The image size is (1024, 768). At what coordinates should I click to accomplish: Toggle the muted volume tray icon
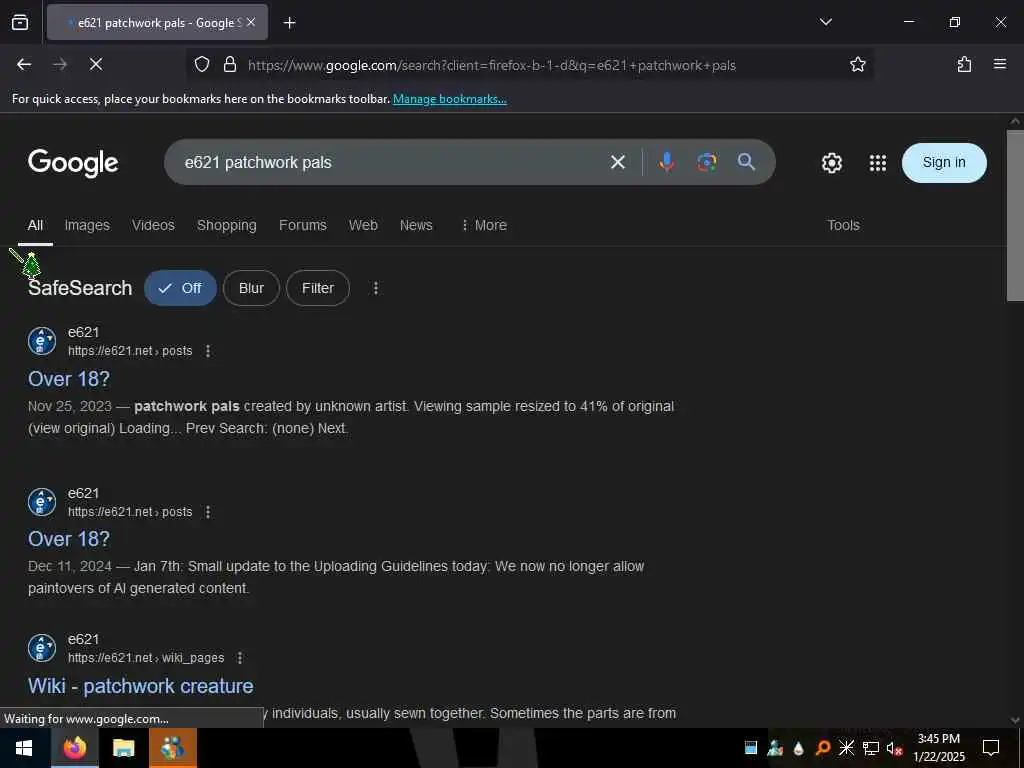pos(895,748)
